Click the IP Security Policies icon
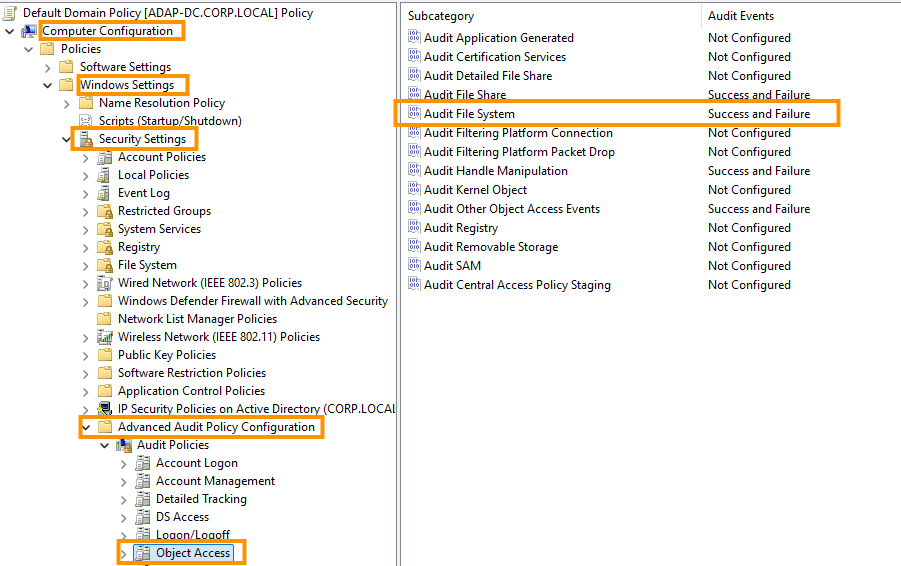 click(x=105, y=409)
